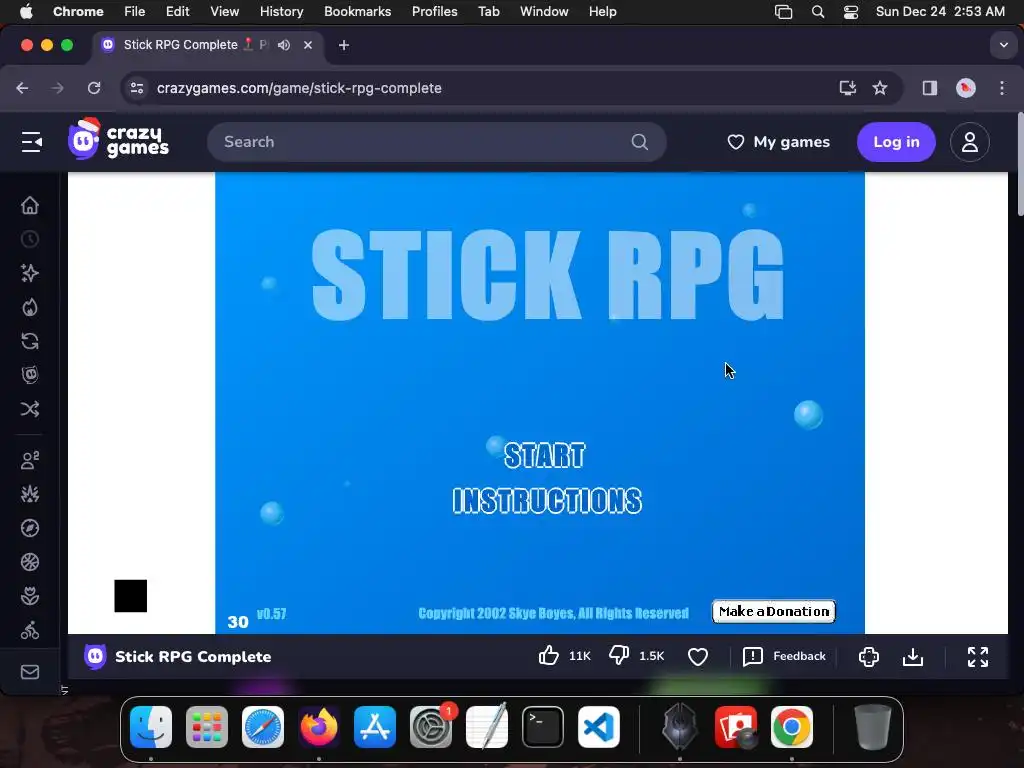Open the Help menu
1024x768 pixels.
click(x=602, y=12)
